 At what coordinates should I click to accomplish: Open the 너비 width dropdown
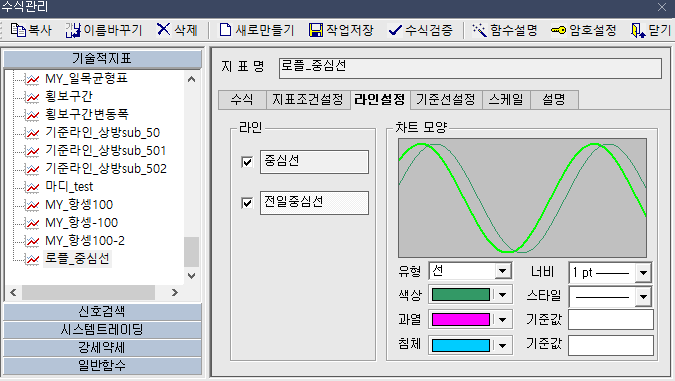click(643, 273)
